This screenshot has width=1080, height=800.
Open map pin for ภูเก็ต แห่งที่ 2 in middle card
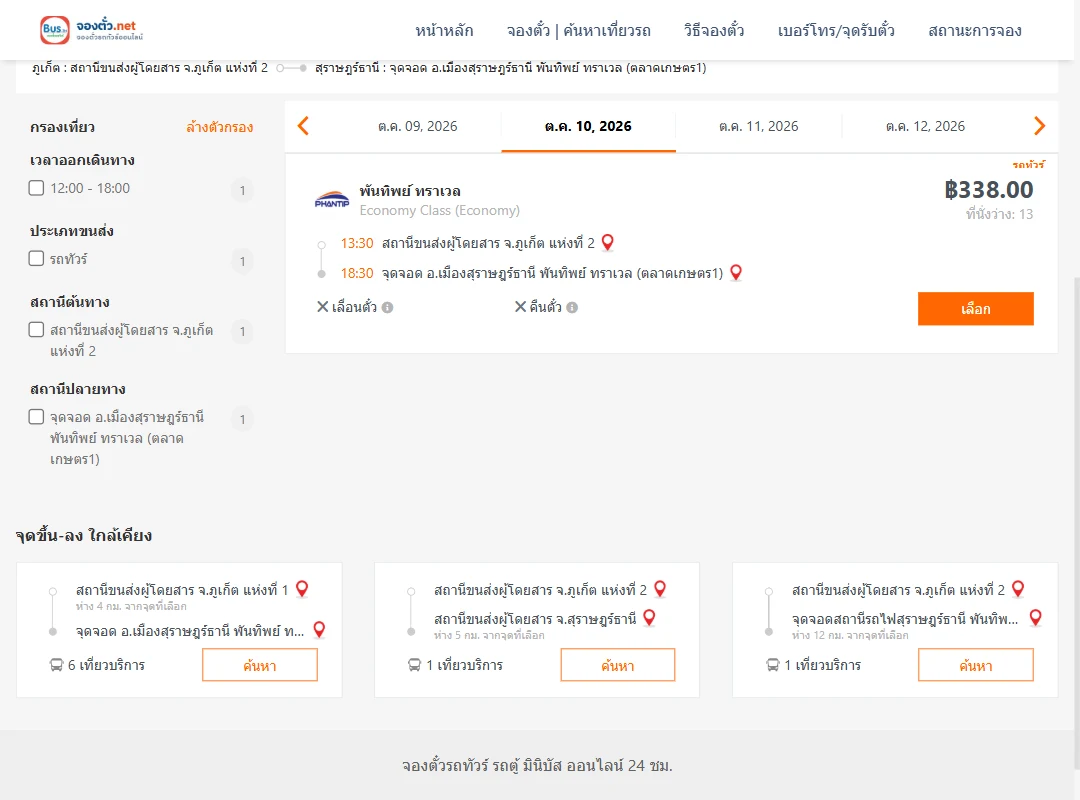coord(660,589)
